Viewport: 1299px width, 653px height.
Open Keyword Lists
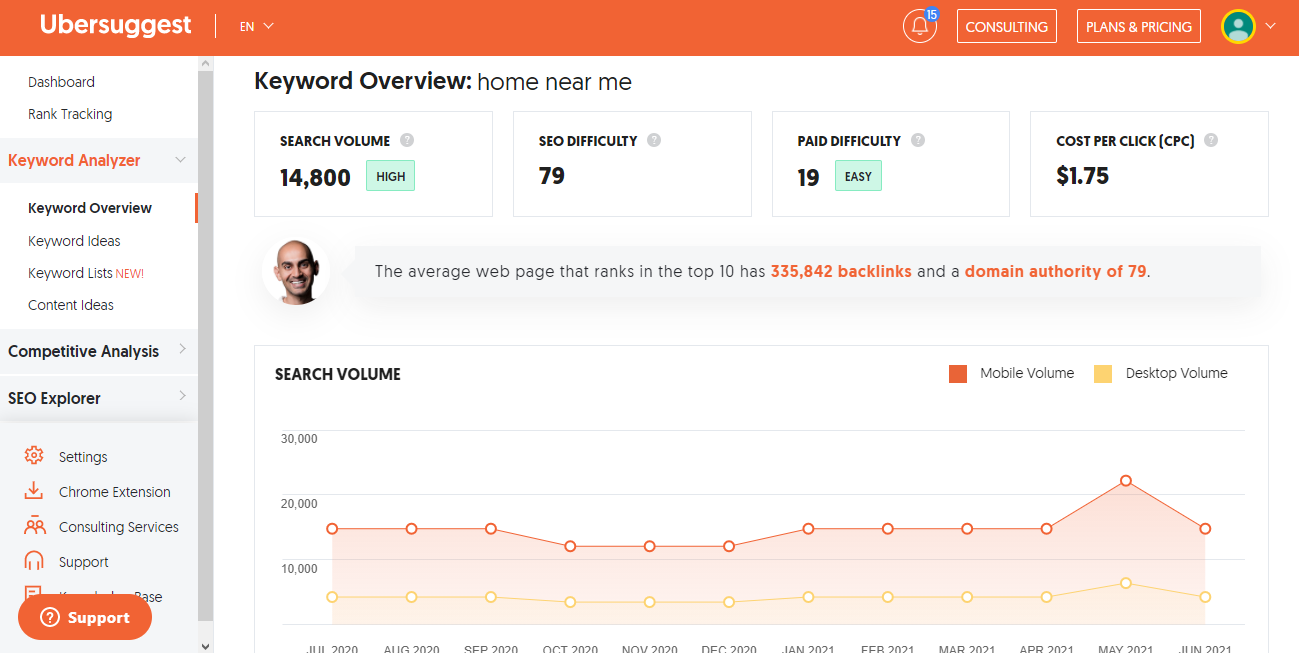[x=86, y=273]
